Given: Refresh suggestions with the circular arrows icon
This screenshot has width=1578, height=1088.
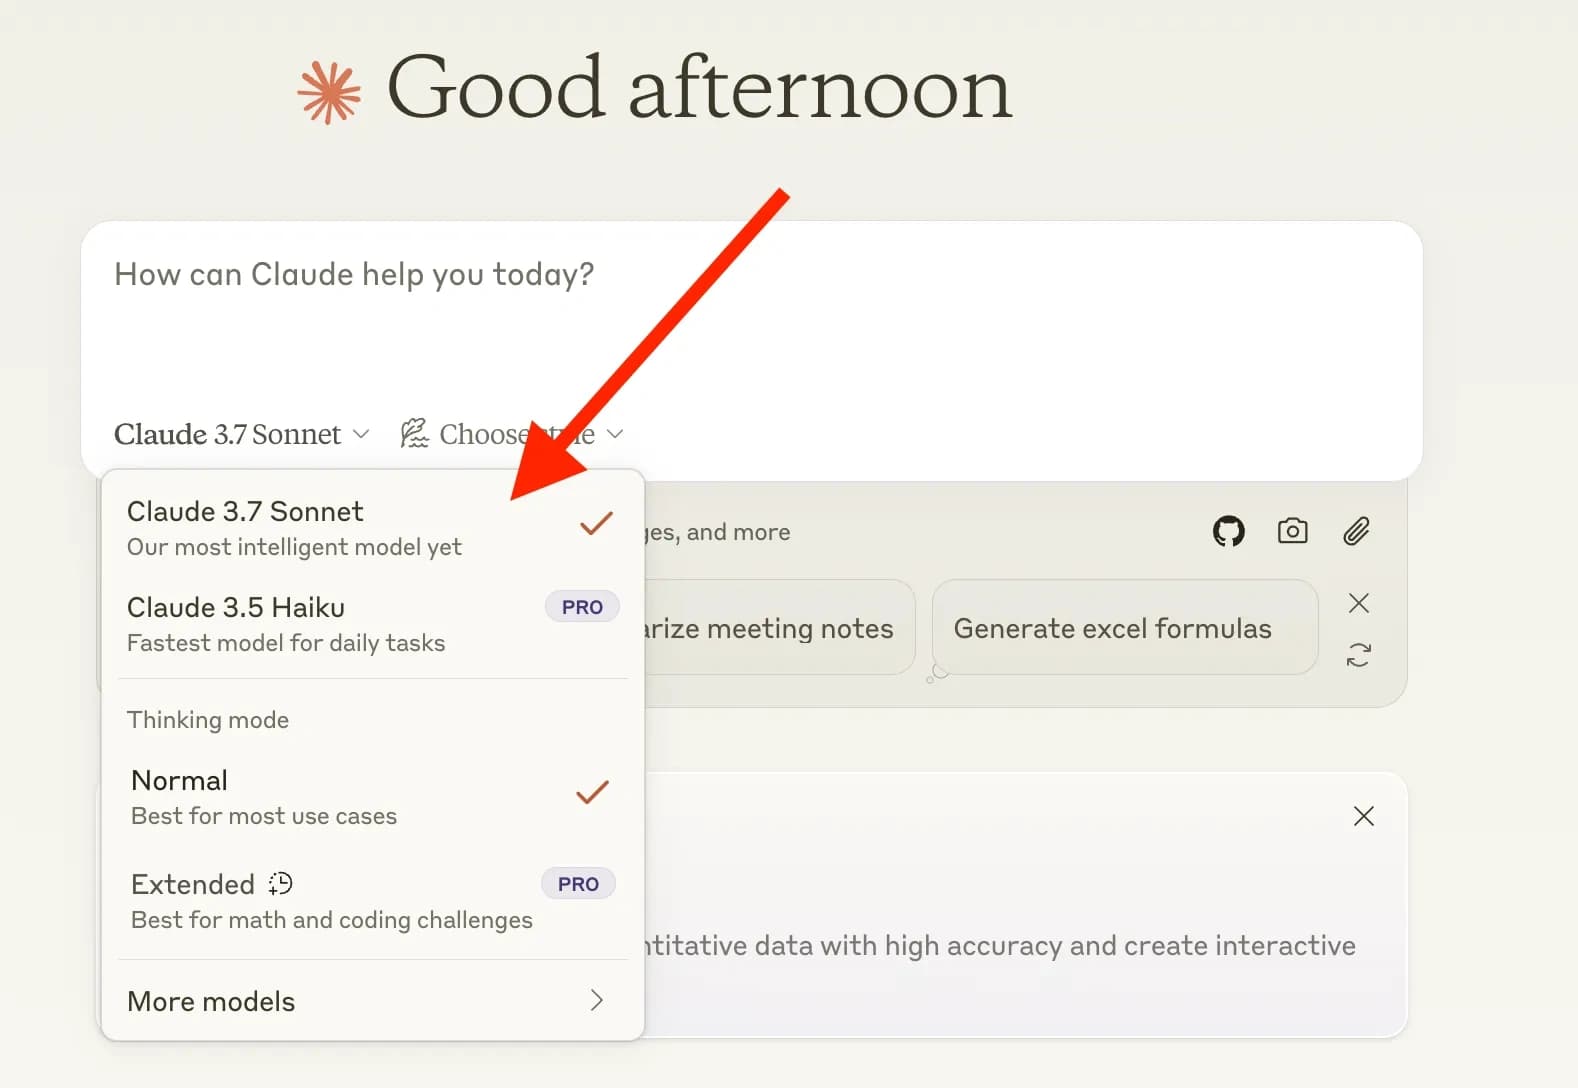Looking at the screenshot, I should [1358, 655].
